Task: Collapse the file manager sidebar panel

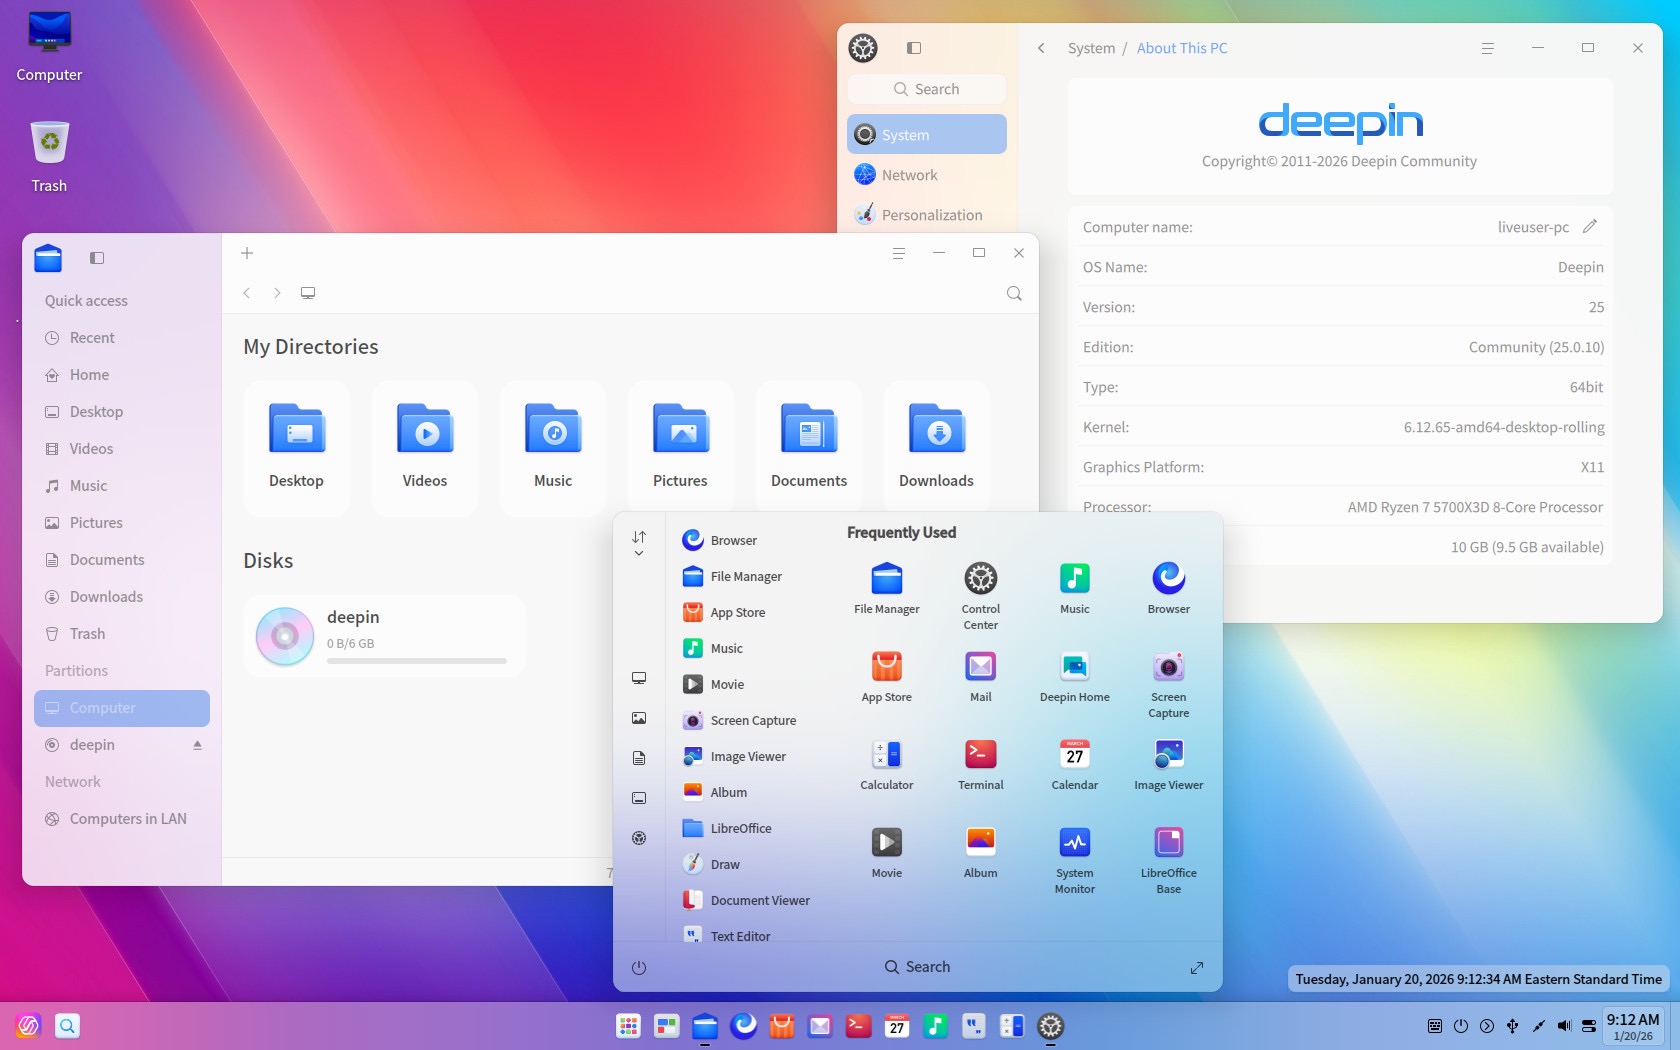Action: coord(96,257)
